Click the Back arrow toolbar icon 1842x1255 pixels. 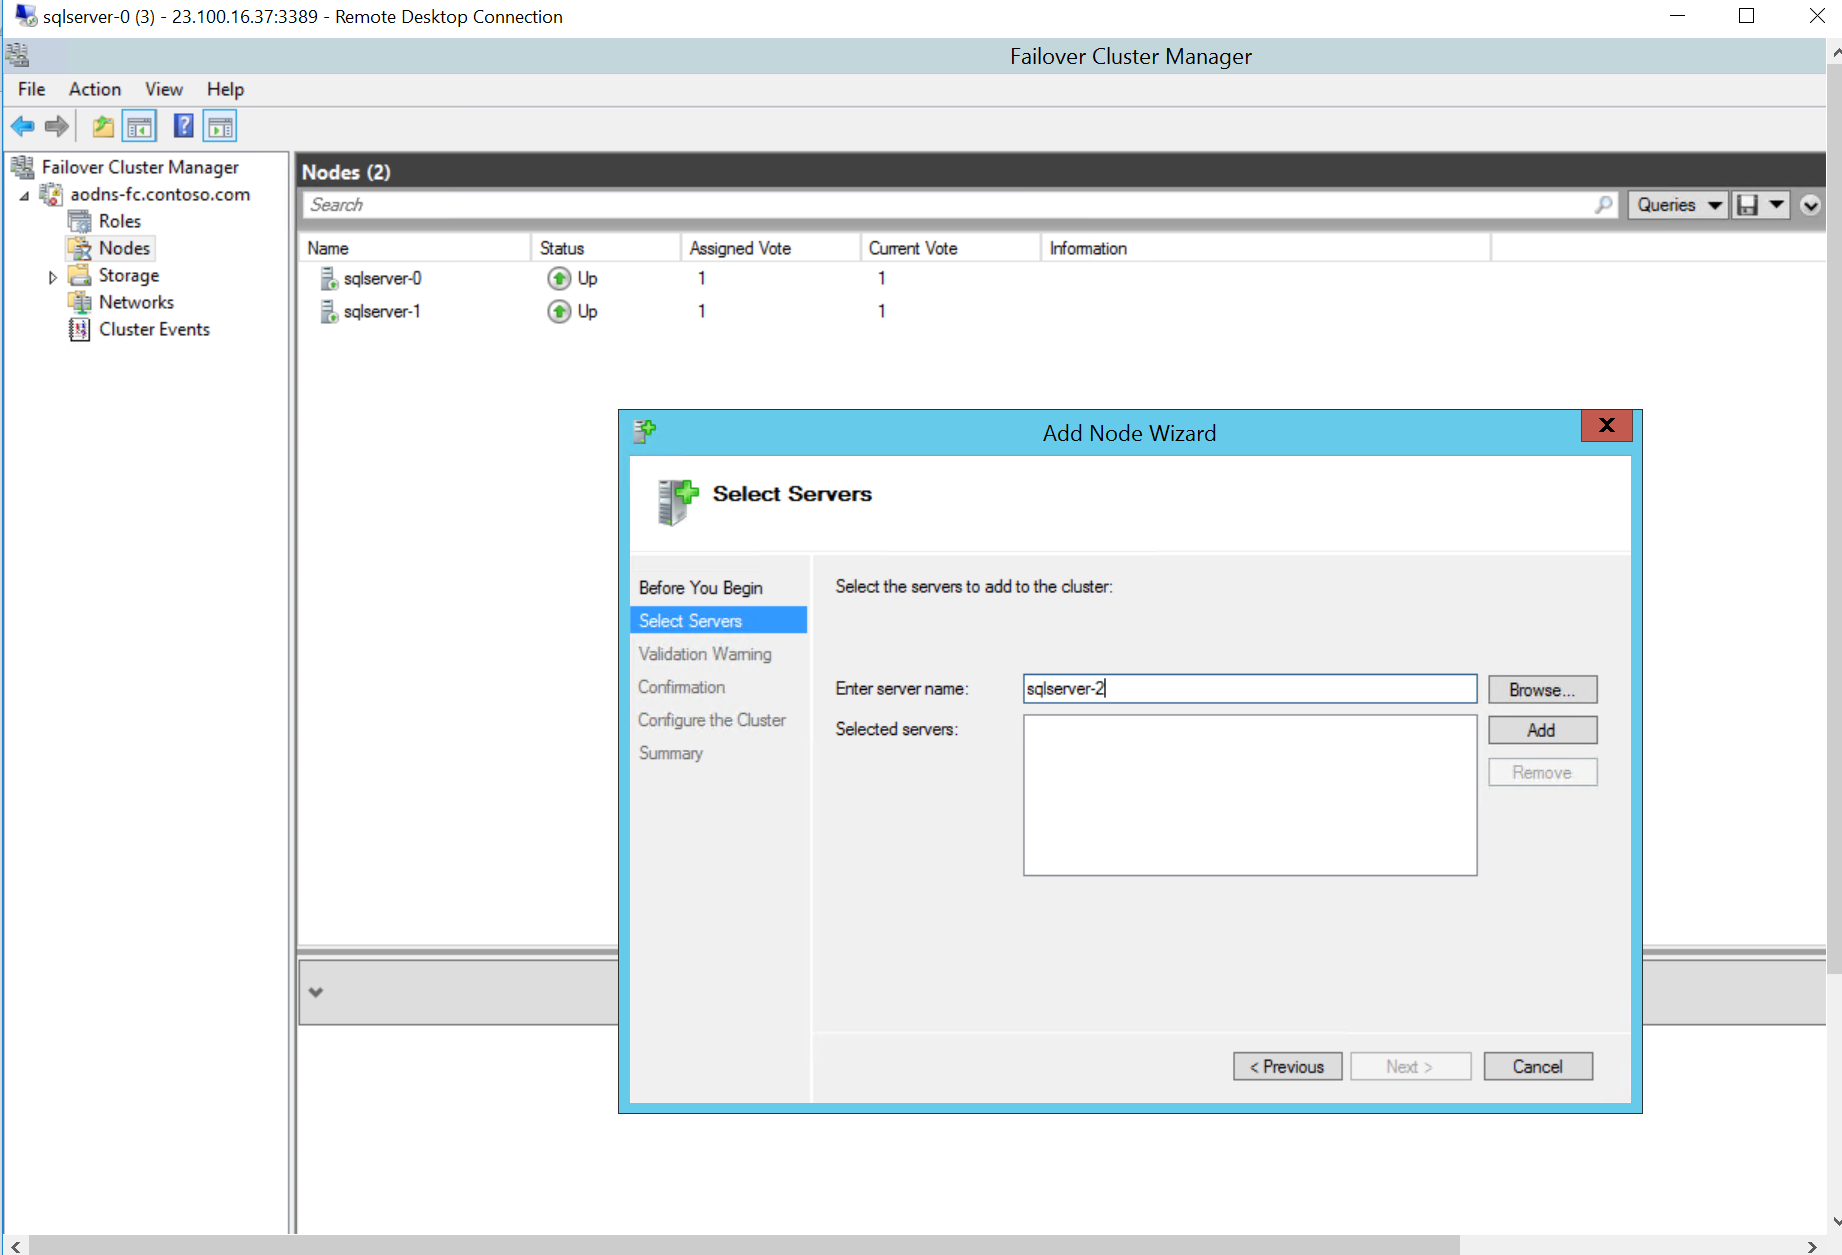click(x=22, y=126)
